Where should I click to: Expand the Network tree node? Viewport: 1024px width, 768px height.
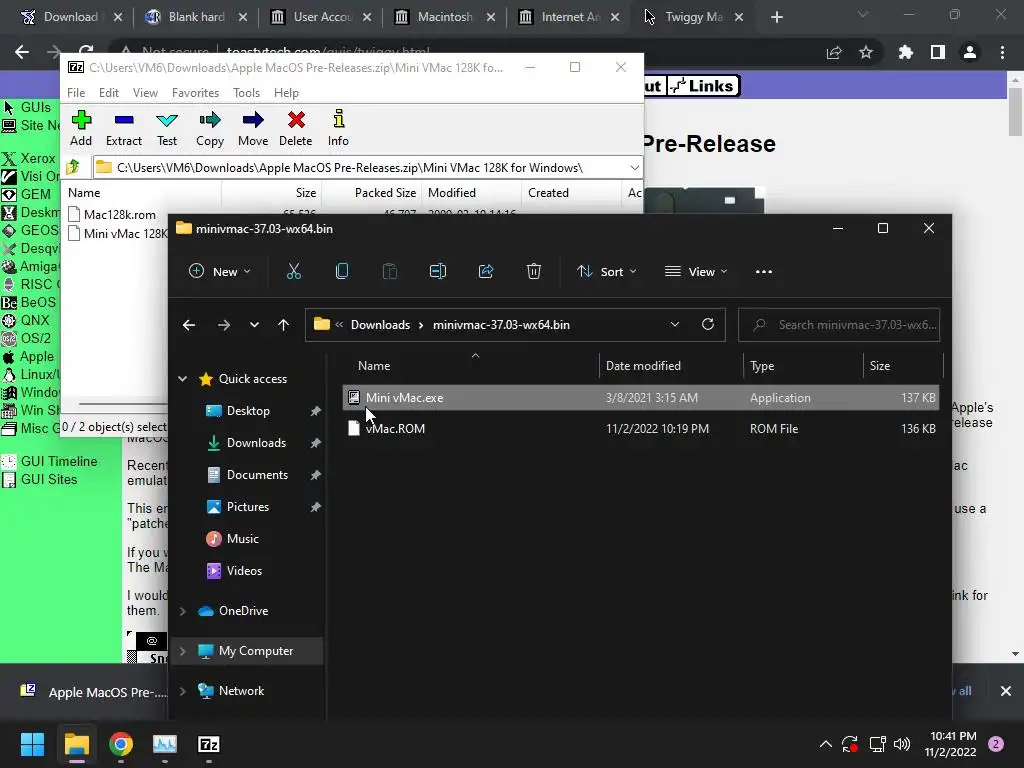183,691
